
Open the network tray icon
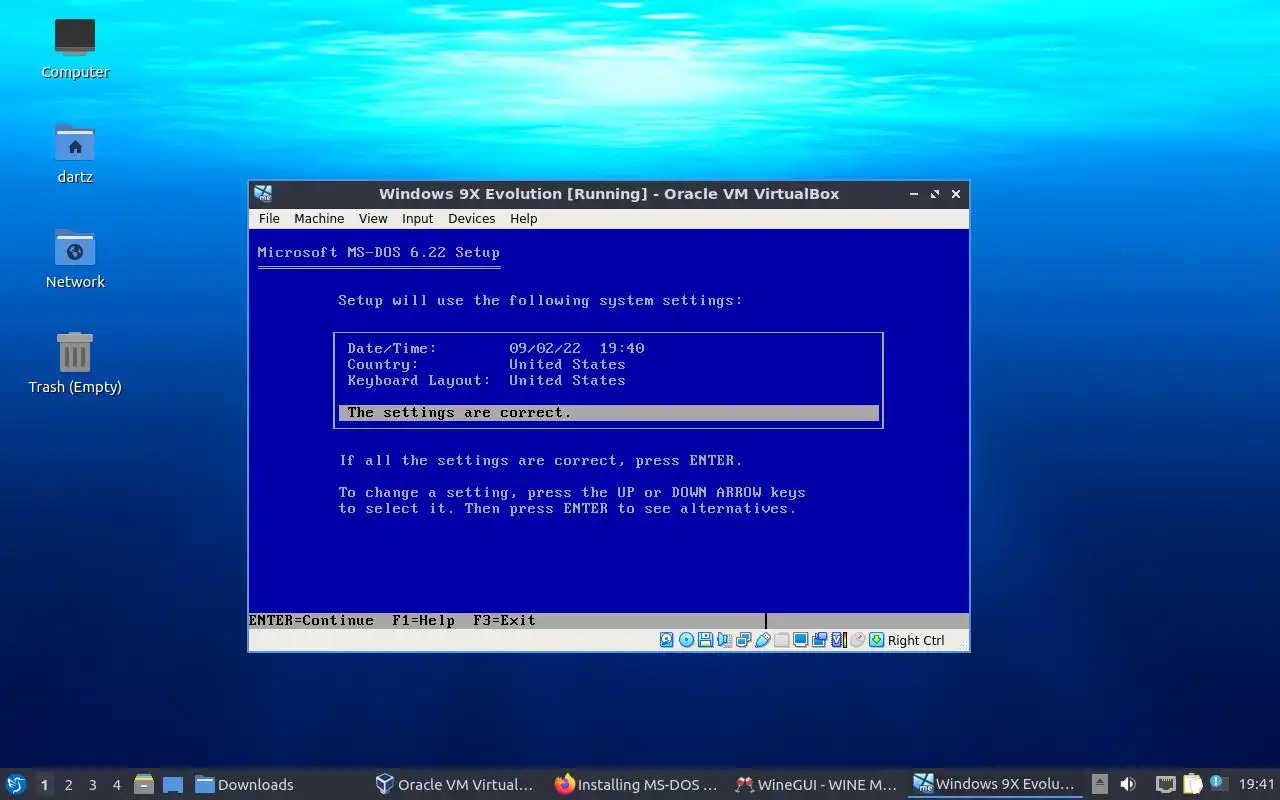[1165, 784]
